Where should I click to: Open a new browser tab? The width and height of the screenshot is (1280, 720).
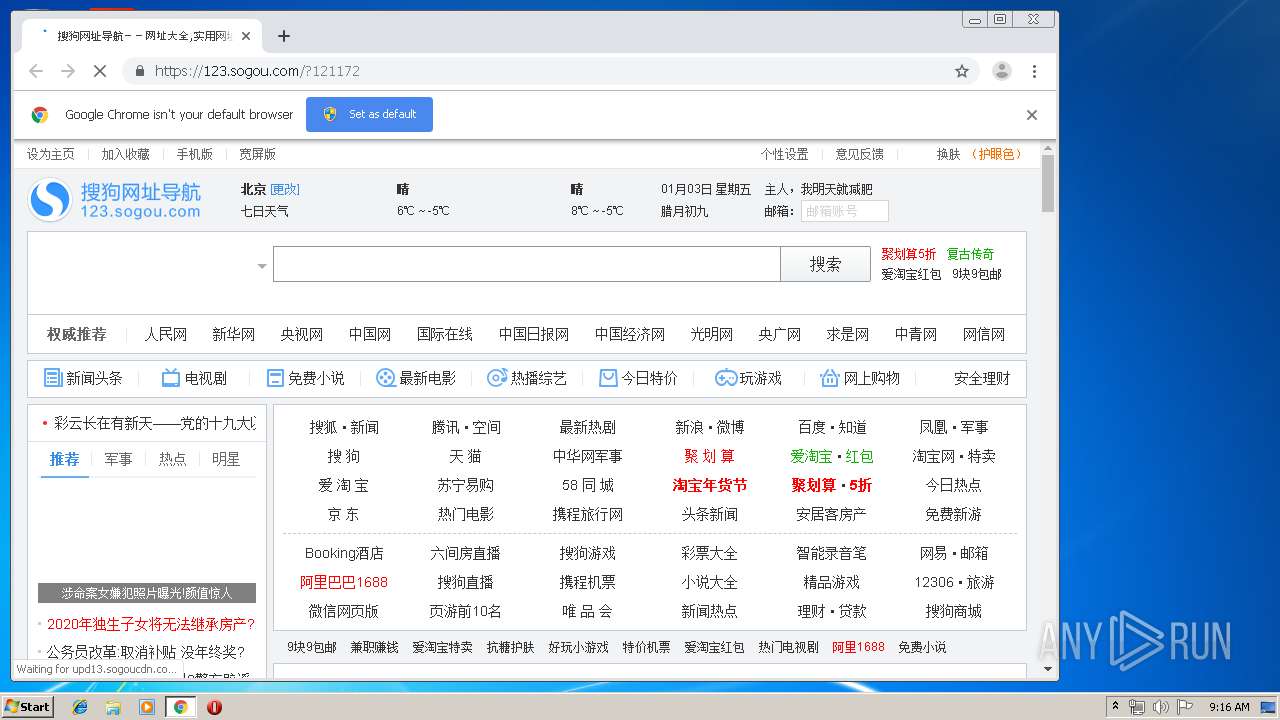click(x=284, y=36)
